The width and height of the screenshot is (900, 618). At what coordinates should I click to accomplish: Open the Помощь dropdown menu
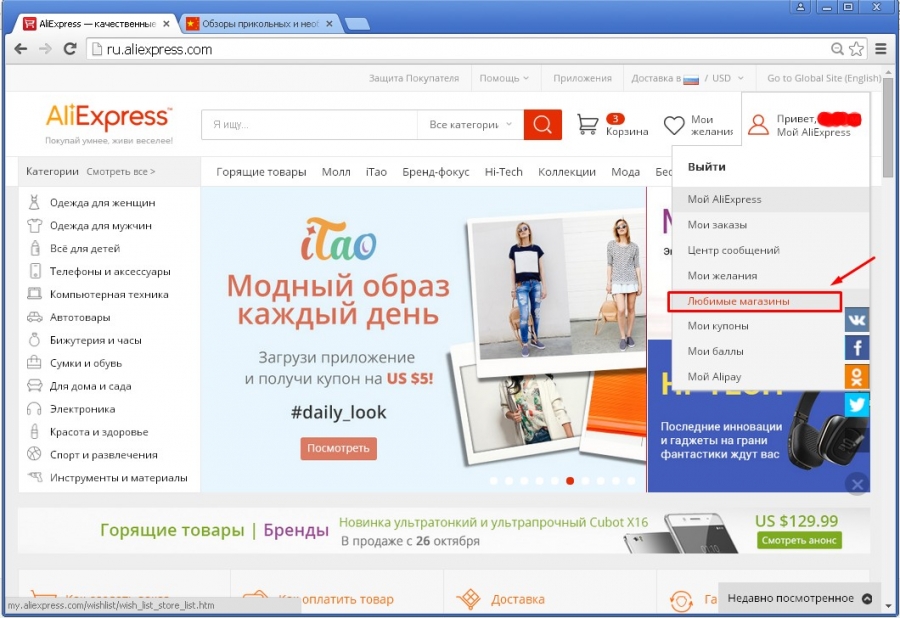tap(504, 78)
